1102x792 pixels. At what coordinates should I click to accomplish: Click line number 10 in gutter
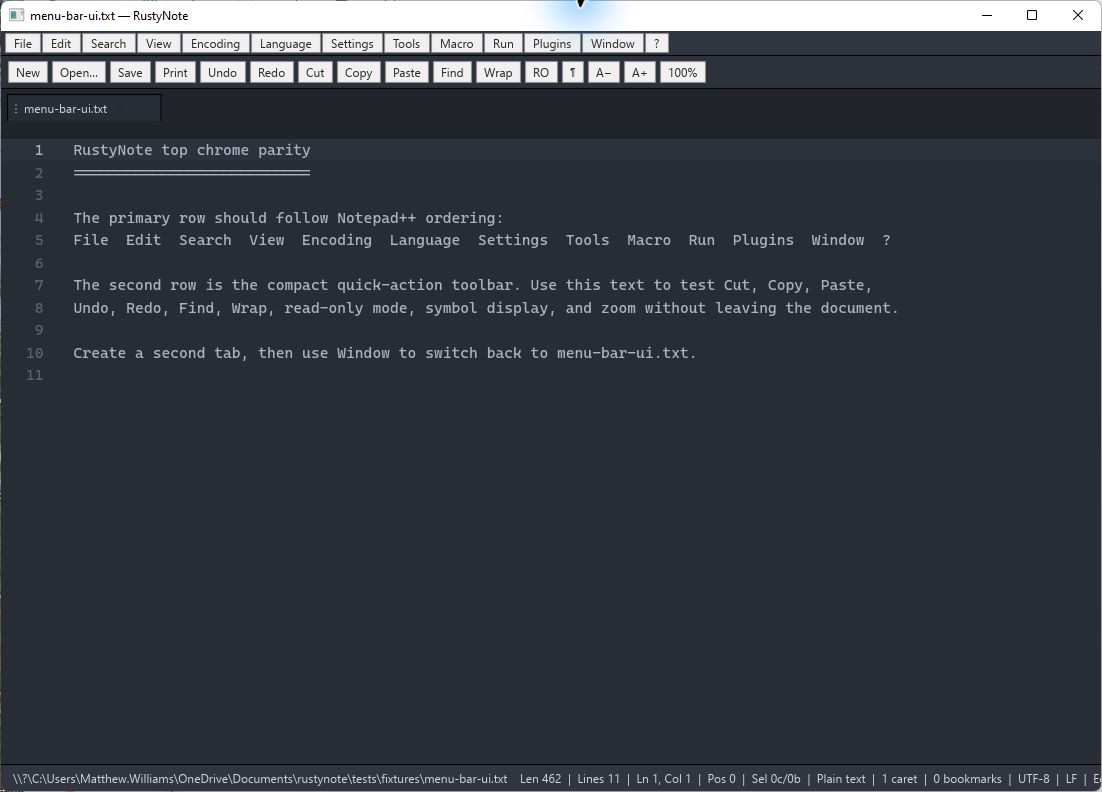pyautogui.click(x=34, y=353)
